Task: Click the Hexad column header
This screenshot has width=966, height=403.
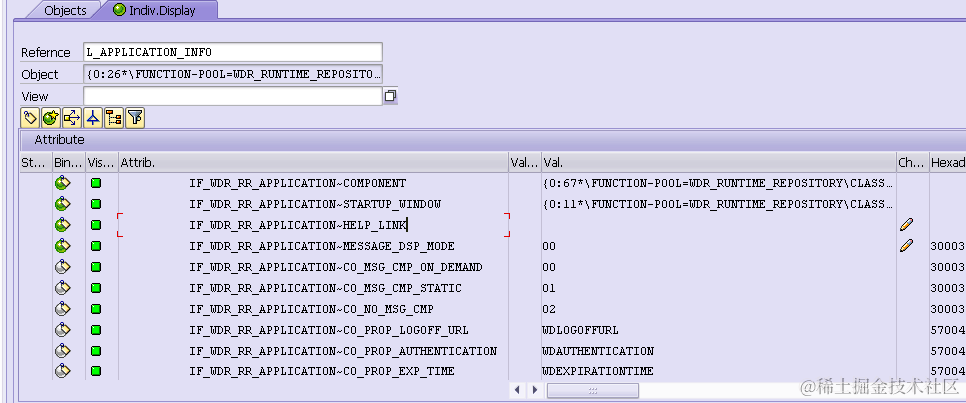Action: [x=948, y=163]
